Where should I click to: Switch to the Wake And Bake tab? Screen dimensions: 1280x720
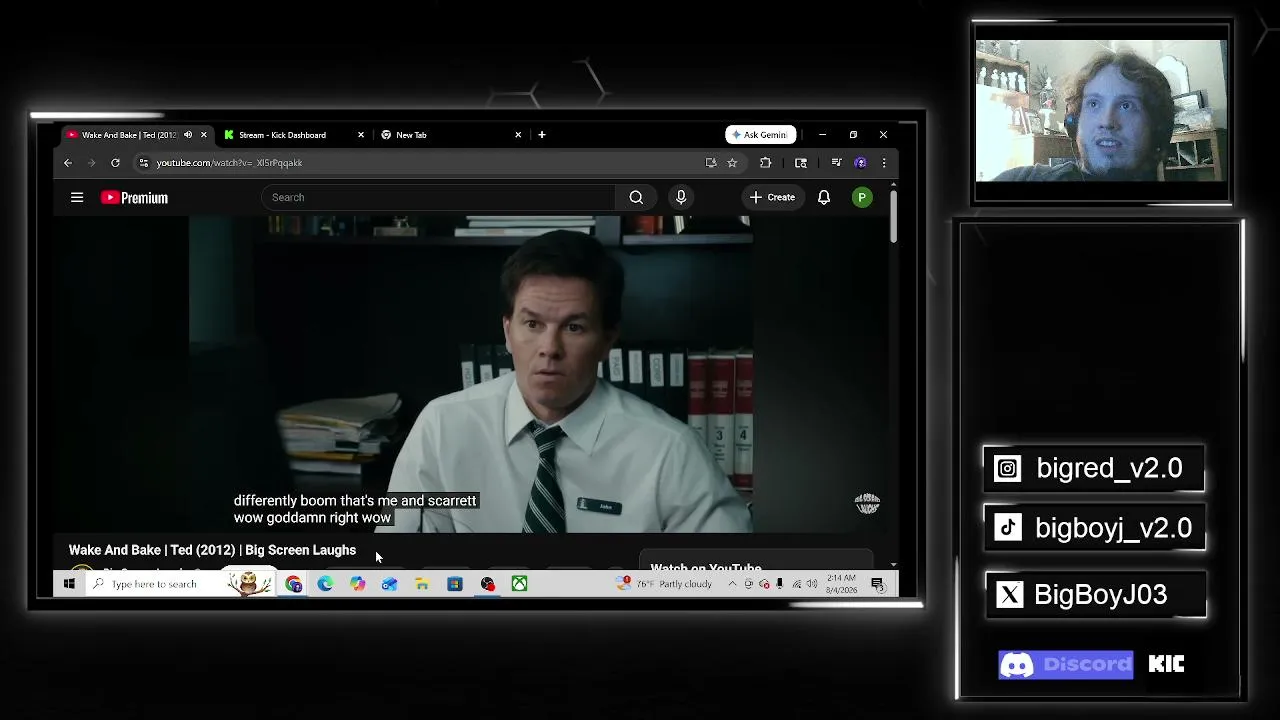tap(136, 135)
